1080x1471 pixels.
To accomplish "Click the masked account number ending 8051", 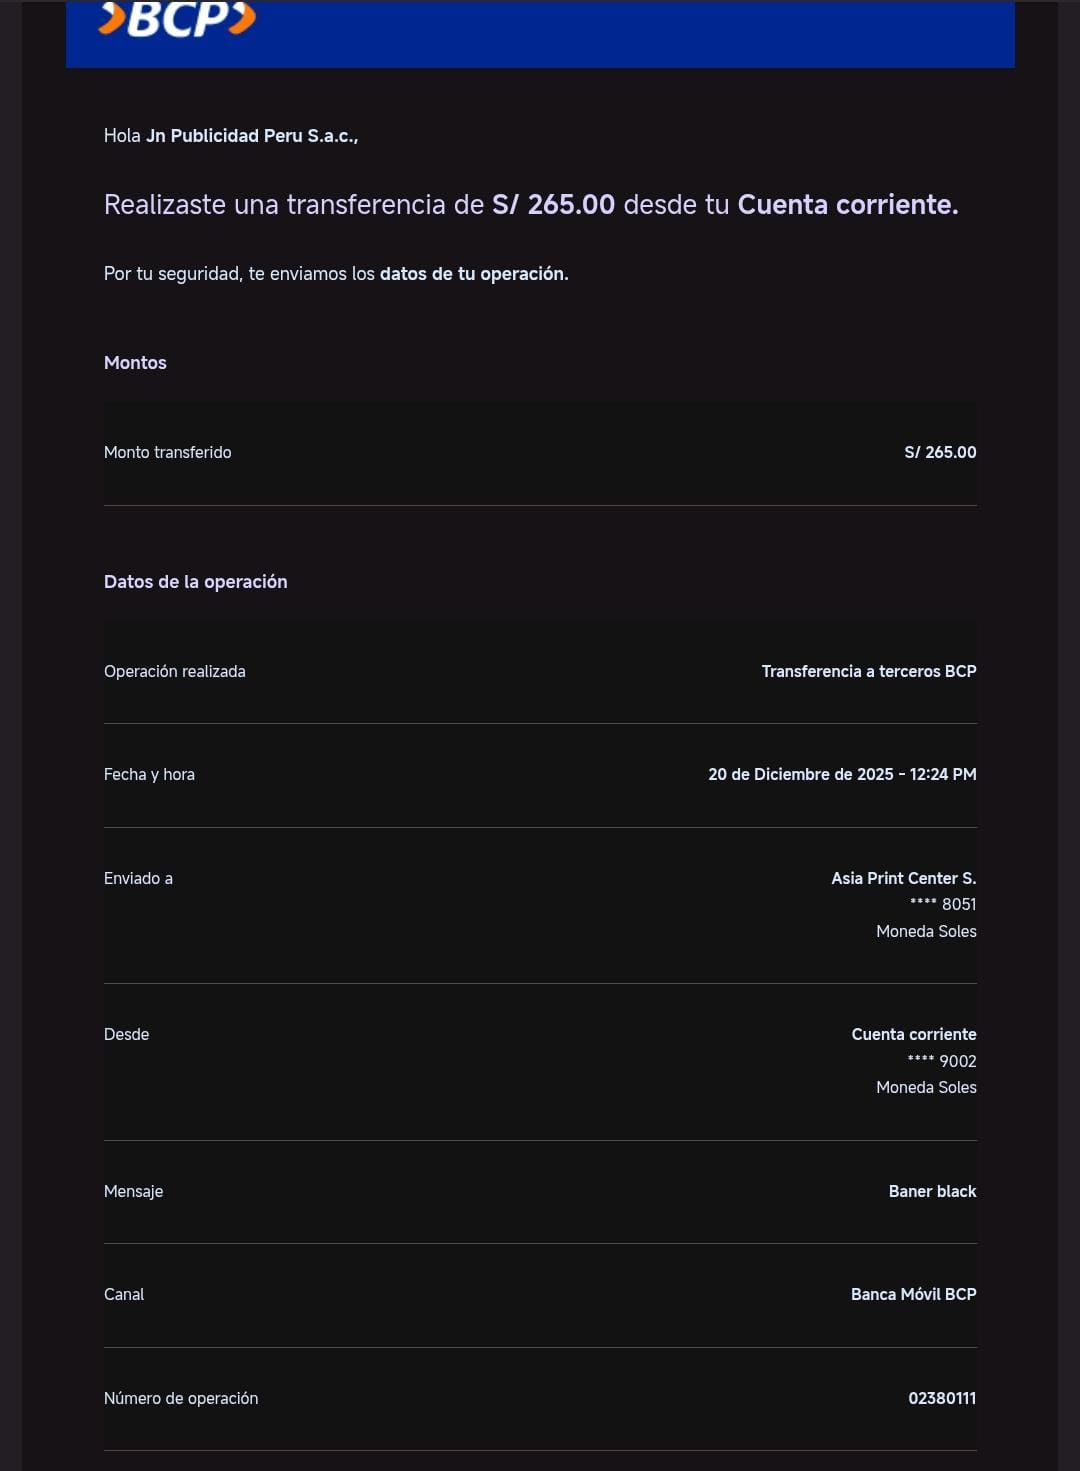I will (x=942, y=905).
